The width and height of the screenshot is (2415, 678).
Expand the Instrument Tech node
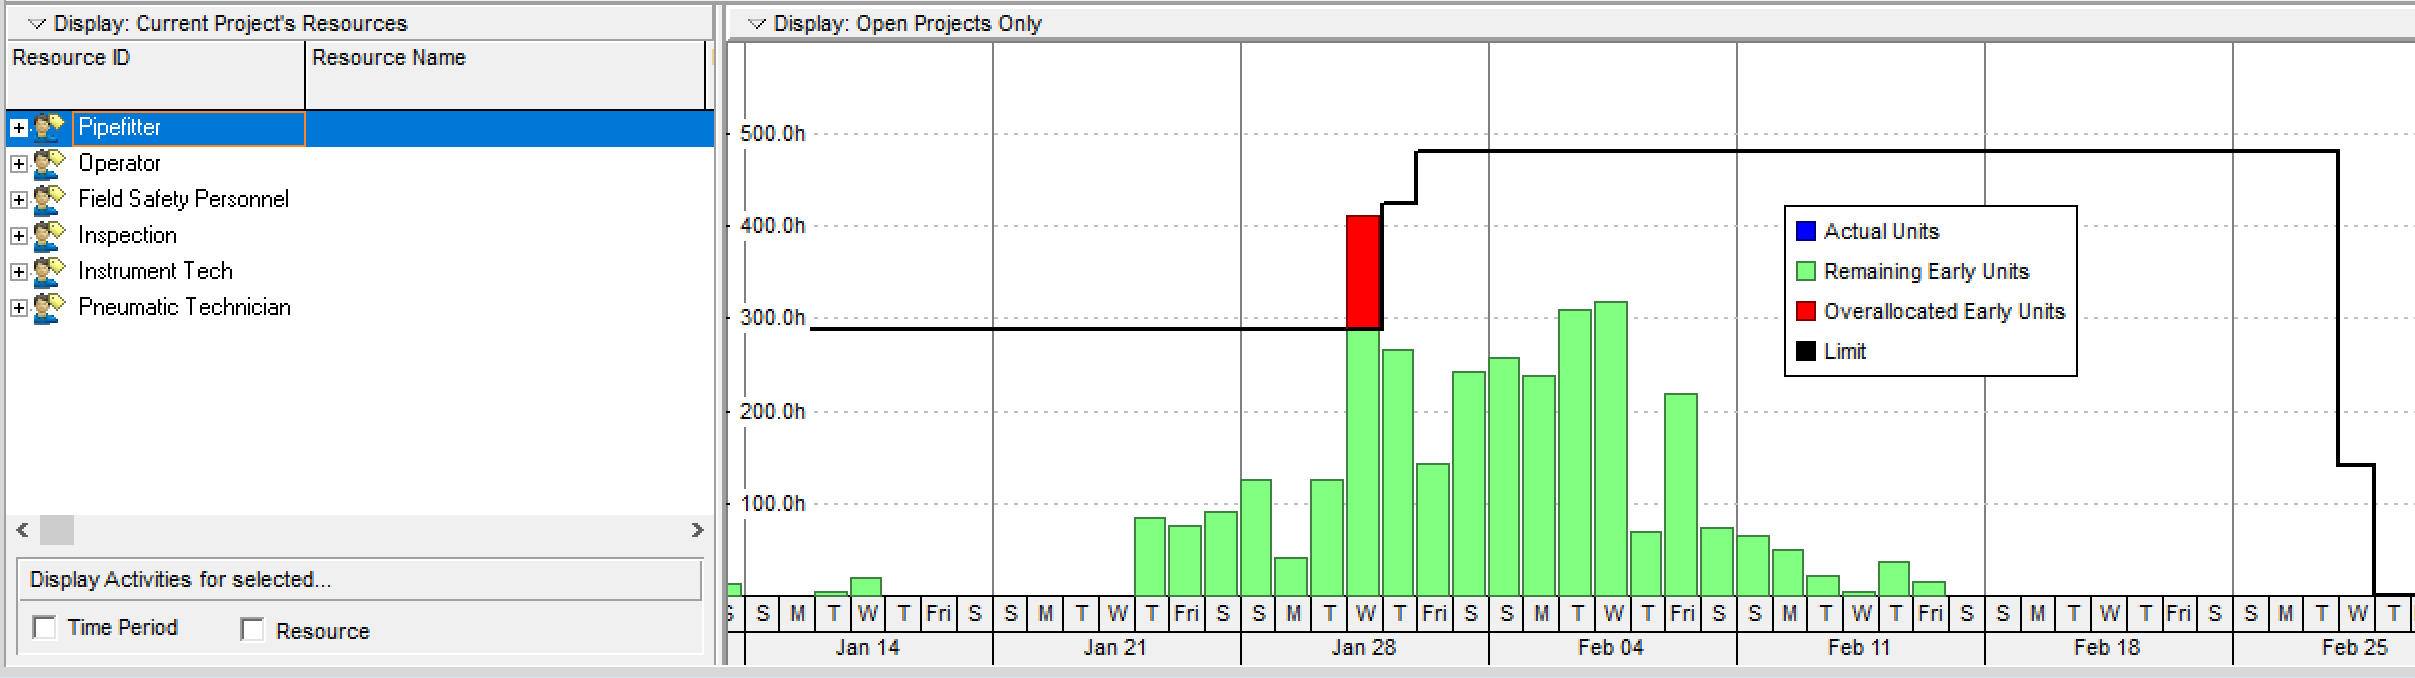point(18,272)
